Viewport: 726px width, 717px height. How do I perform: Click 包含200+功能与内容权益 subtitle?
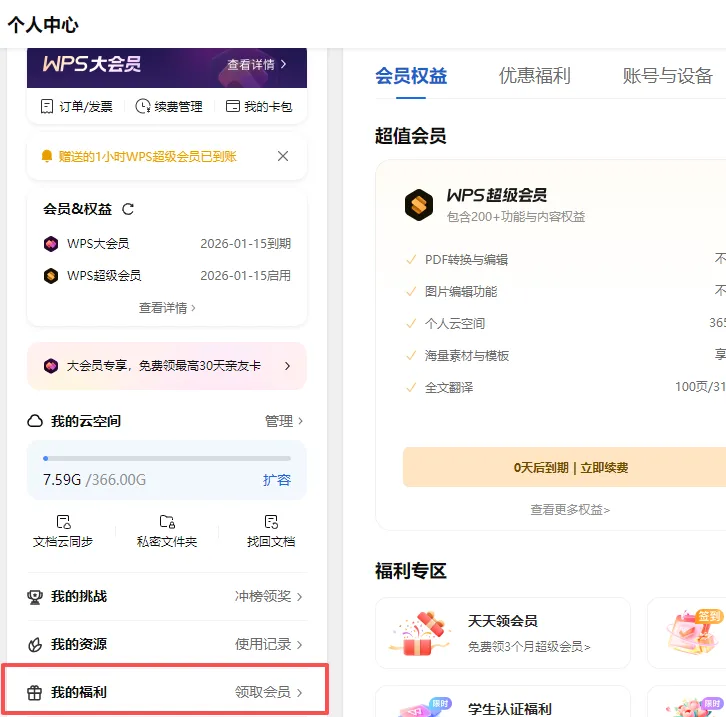(x=516, y=217)
